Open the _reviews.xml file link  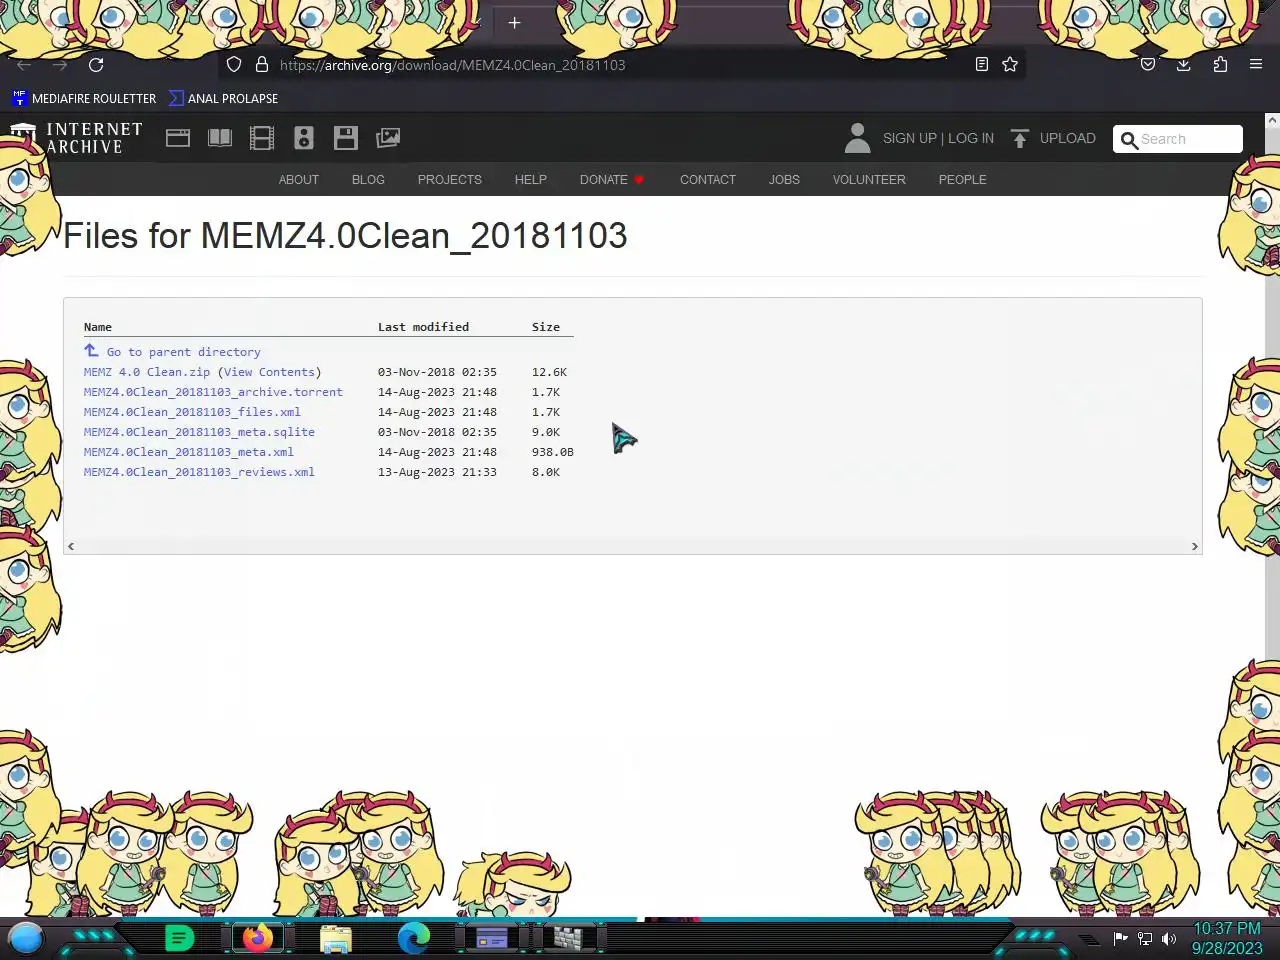point(199,472)
